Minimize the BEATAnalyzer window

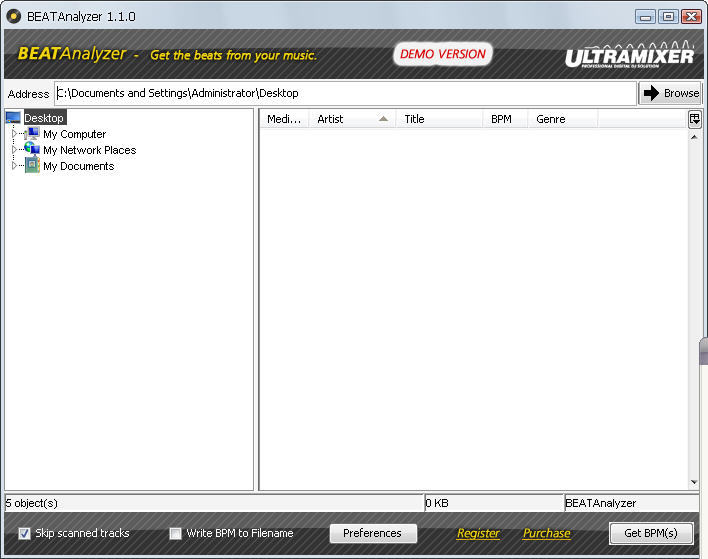pyautogui.click(x=645, y=17)
